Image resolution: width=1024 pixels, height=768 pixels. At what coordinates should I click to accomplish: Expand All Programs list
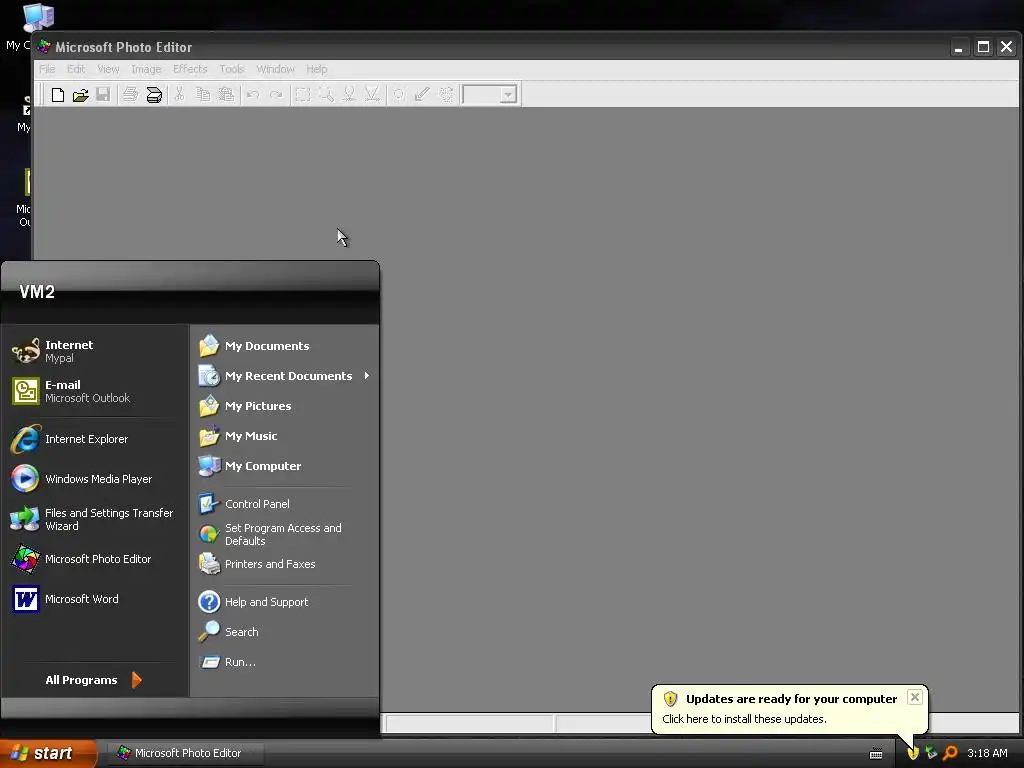pyautogui.click(x=93, y=680)
